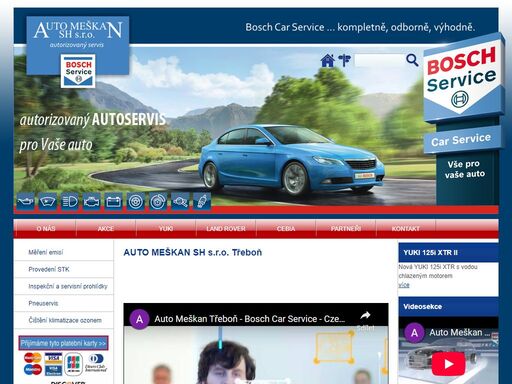The width and height of the screenshot is (512, 384).
Task: Click the Maestro card logo
Action: 33,370
